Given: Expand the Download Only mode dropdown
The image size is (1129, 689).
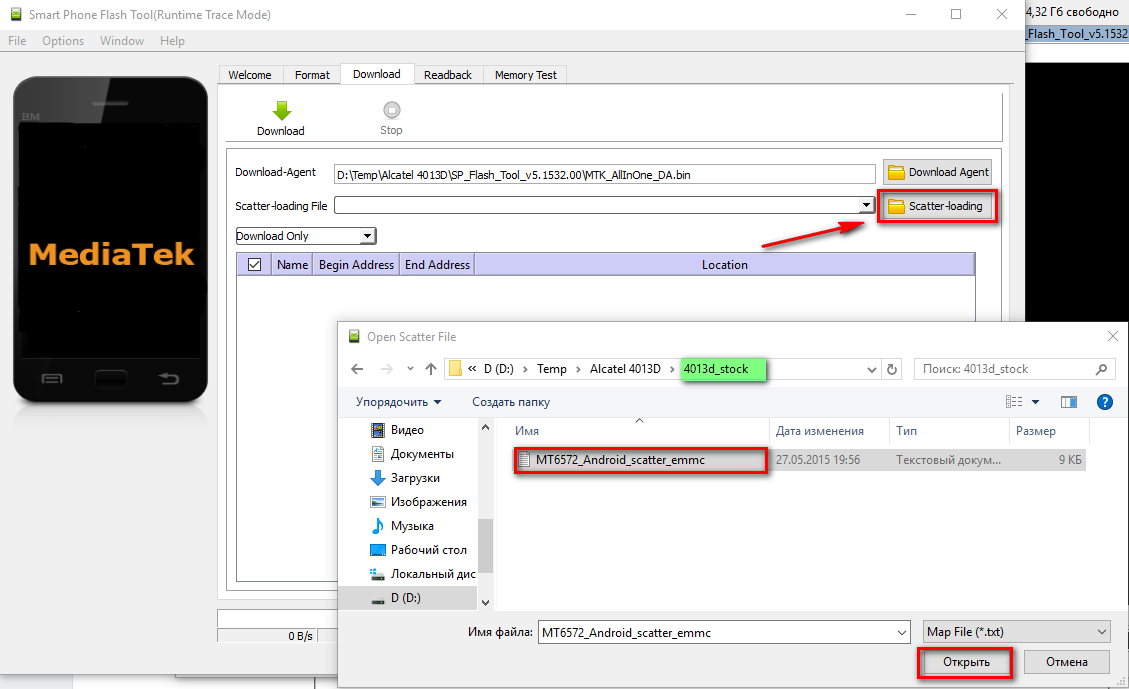Looking at the screenshot, I should 367,236.
